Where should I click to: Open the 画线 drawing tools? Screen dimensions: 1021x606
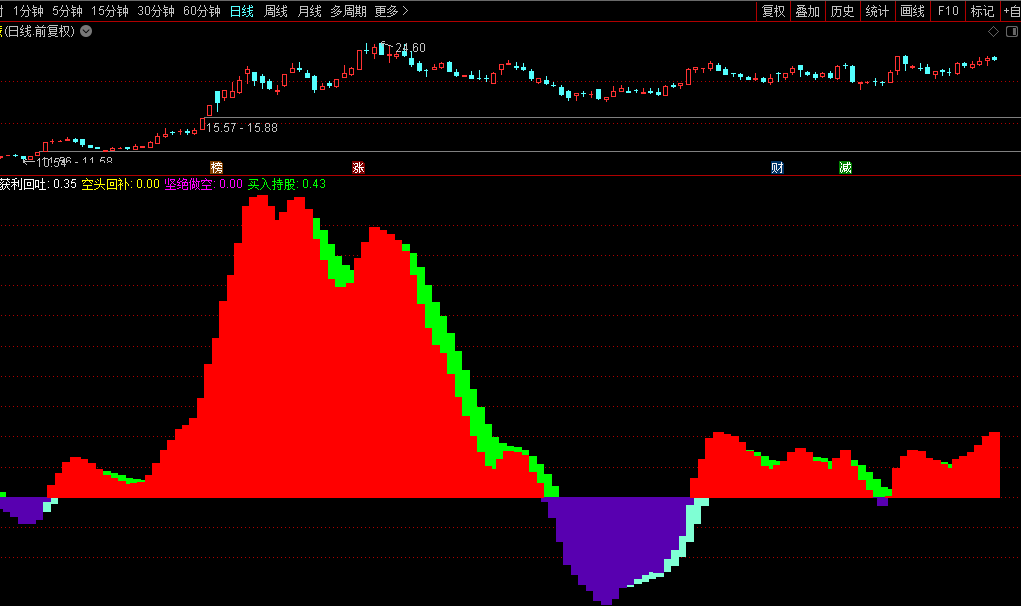point(912,12)
